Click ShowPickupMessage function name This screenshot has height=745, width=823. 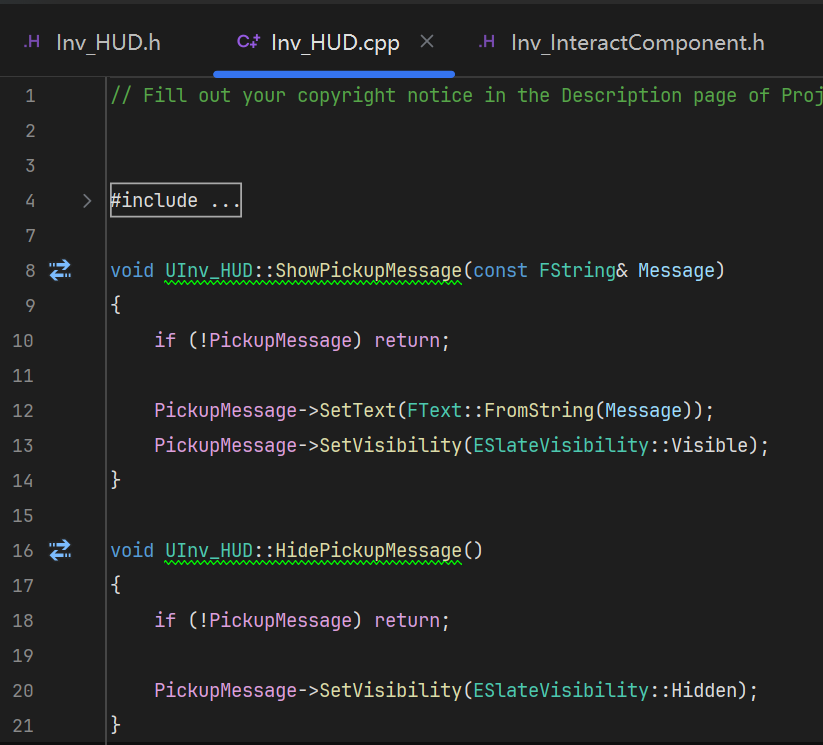368,270
